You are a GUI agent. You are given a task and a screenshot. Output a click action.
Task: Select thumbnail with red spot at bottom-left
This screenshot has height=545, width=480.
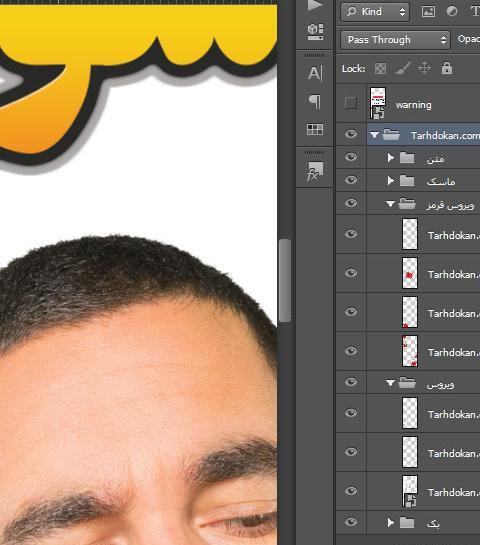click(x=410, y=312)
